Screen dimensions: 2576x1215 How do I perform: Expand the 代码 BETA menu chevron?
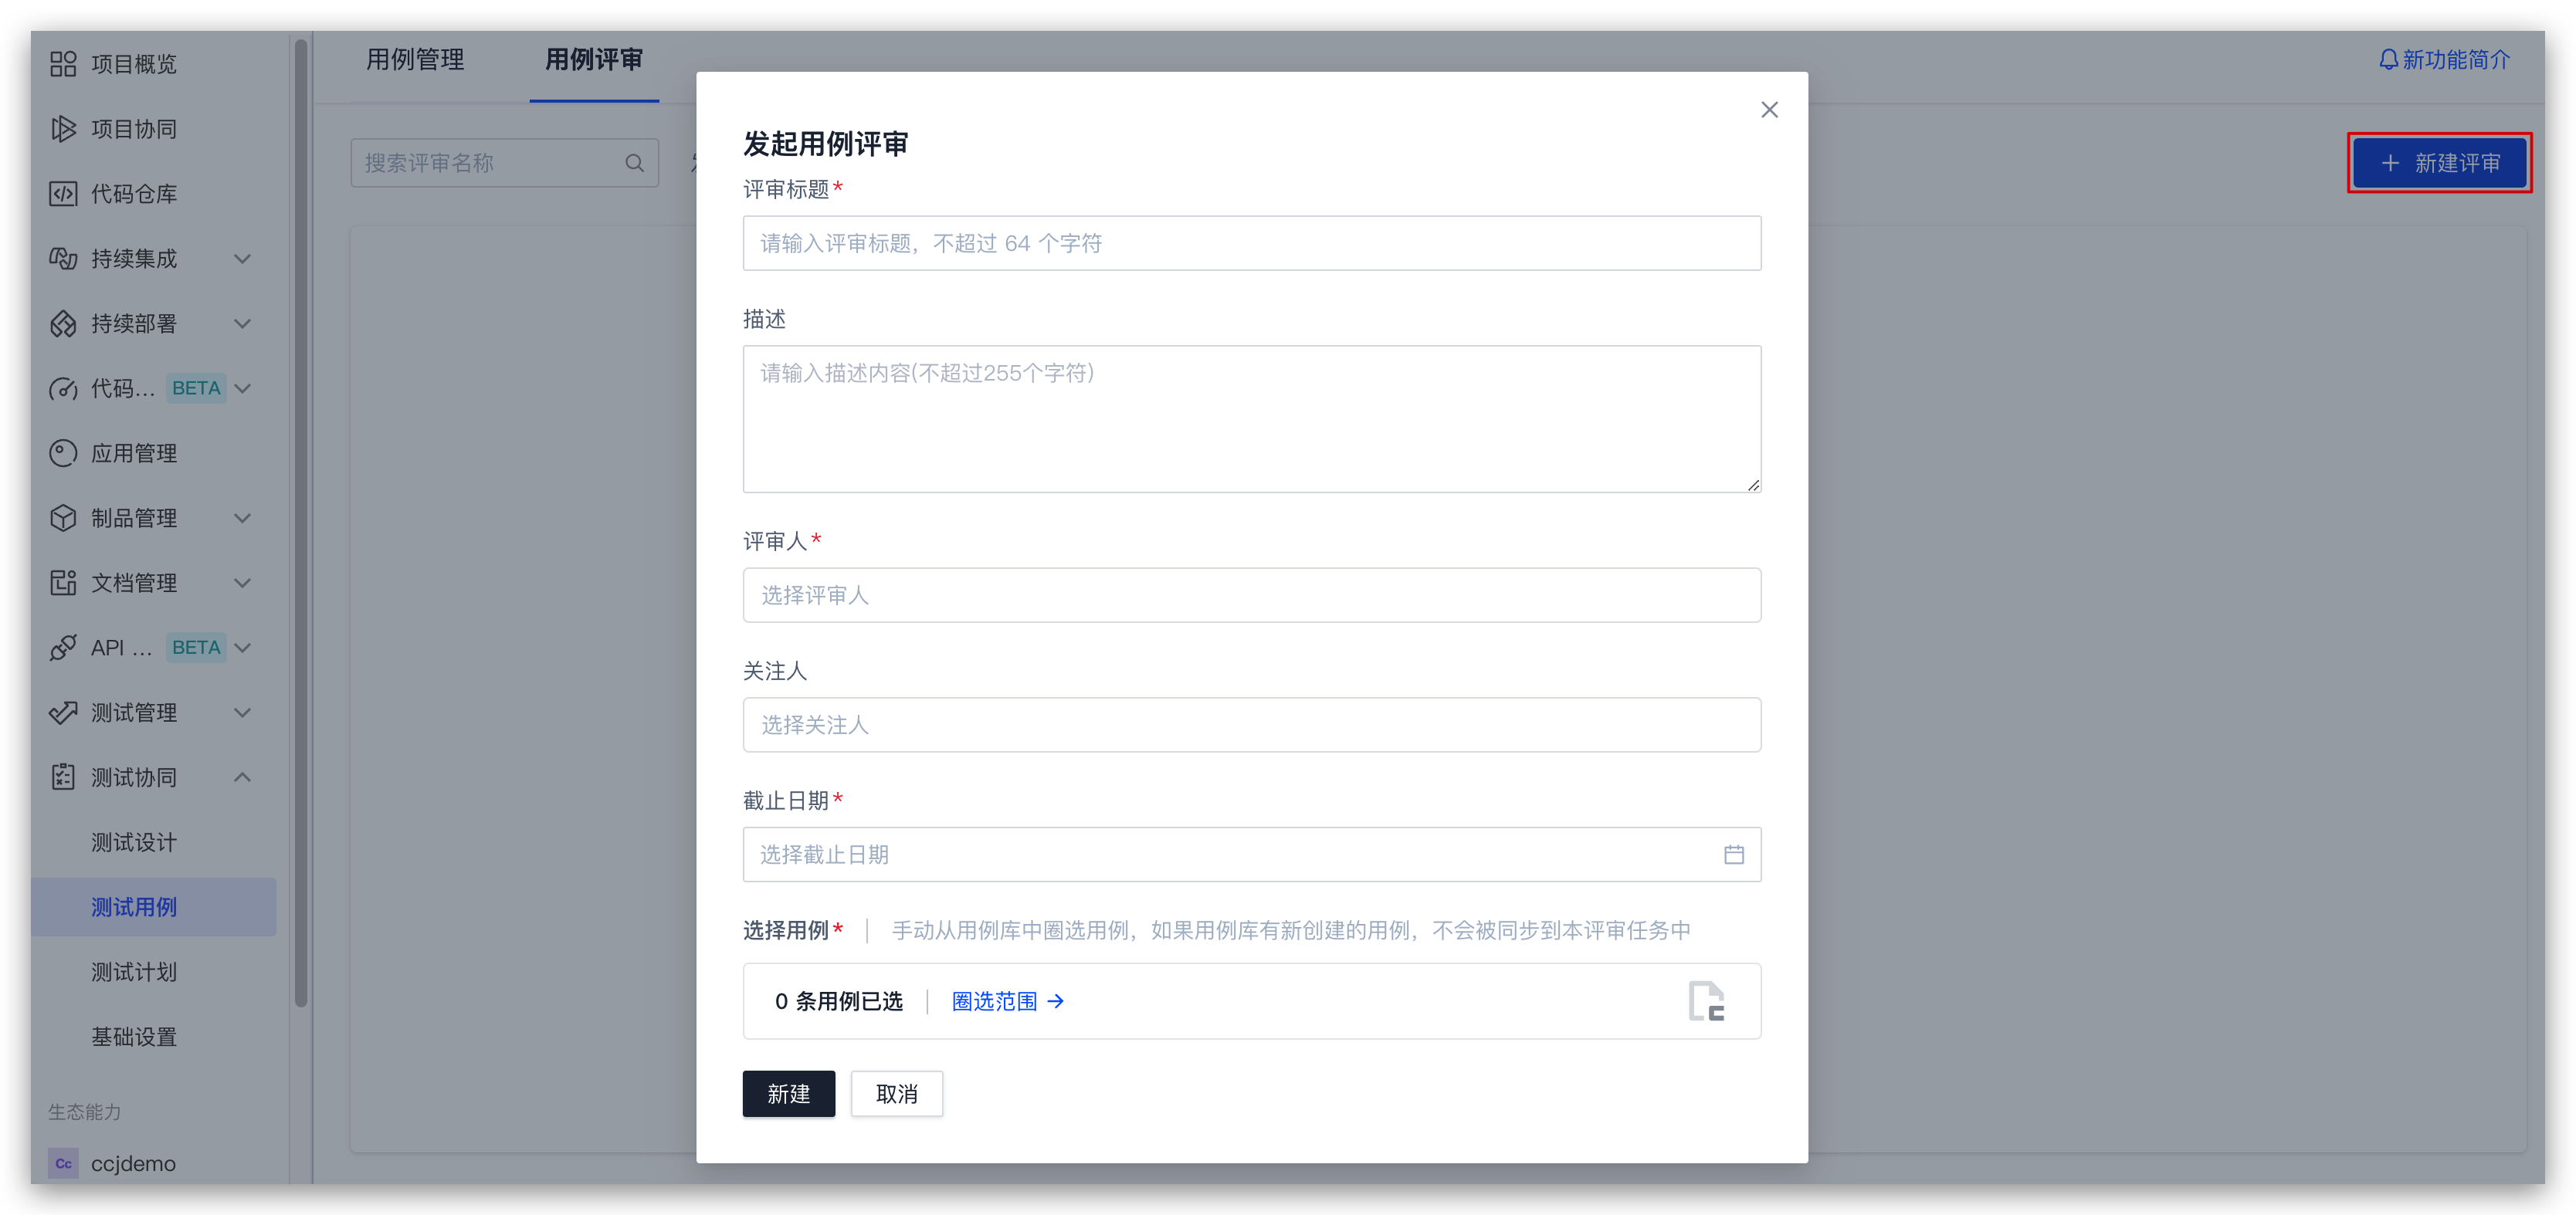[x=242, y=388]
